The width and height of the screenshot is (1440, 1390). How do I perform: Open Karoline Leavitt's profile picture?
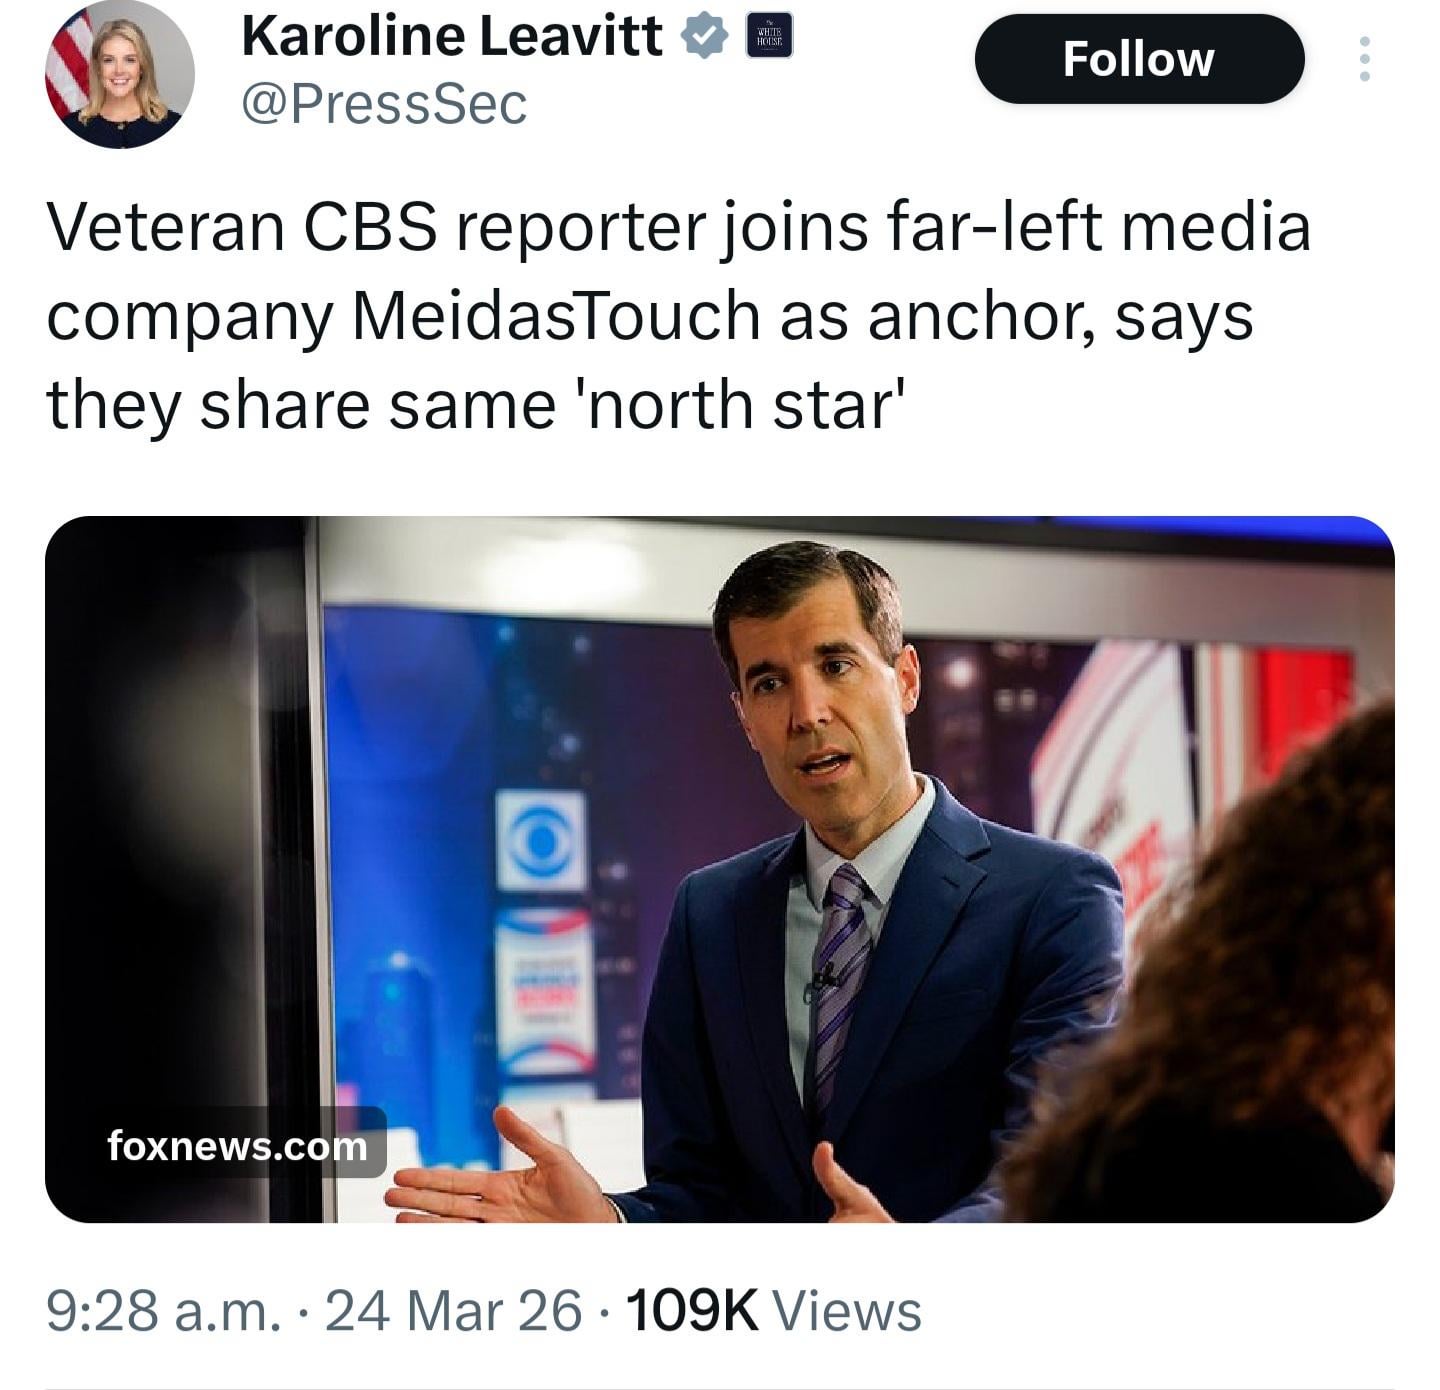click(x=119, y=74)
